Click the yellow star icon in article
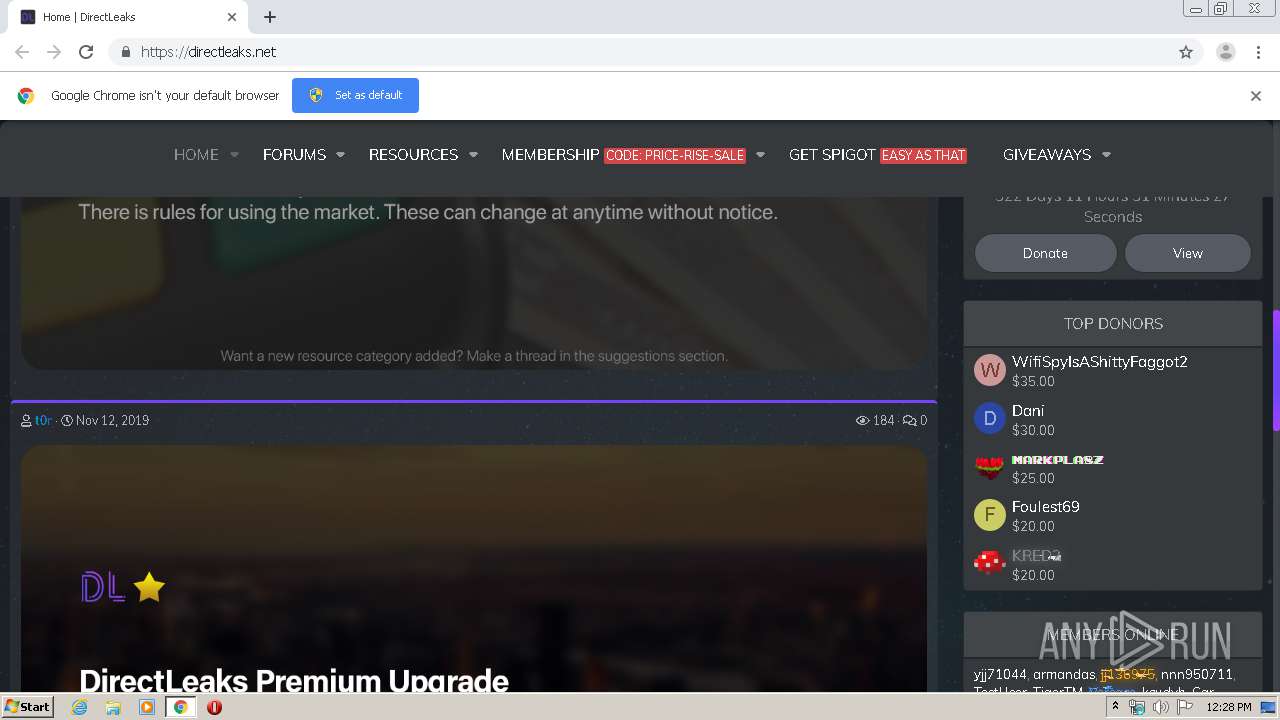 click(149, 587)
